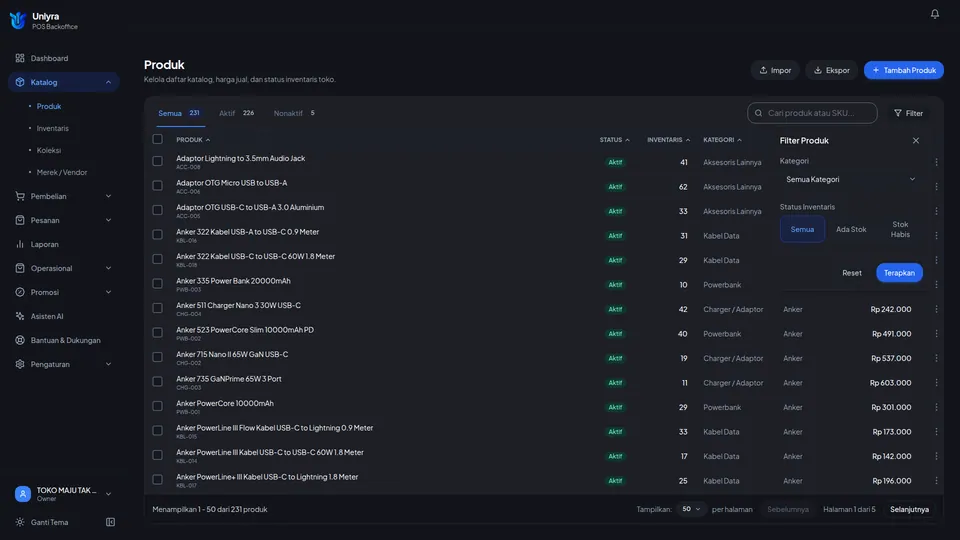Toggle the Filter button
Image resolution: width=960 pixels, height=540 pixels.
(x=909, y=113)
